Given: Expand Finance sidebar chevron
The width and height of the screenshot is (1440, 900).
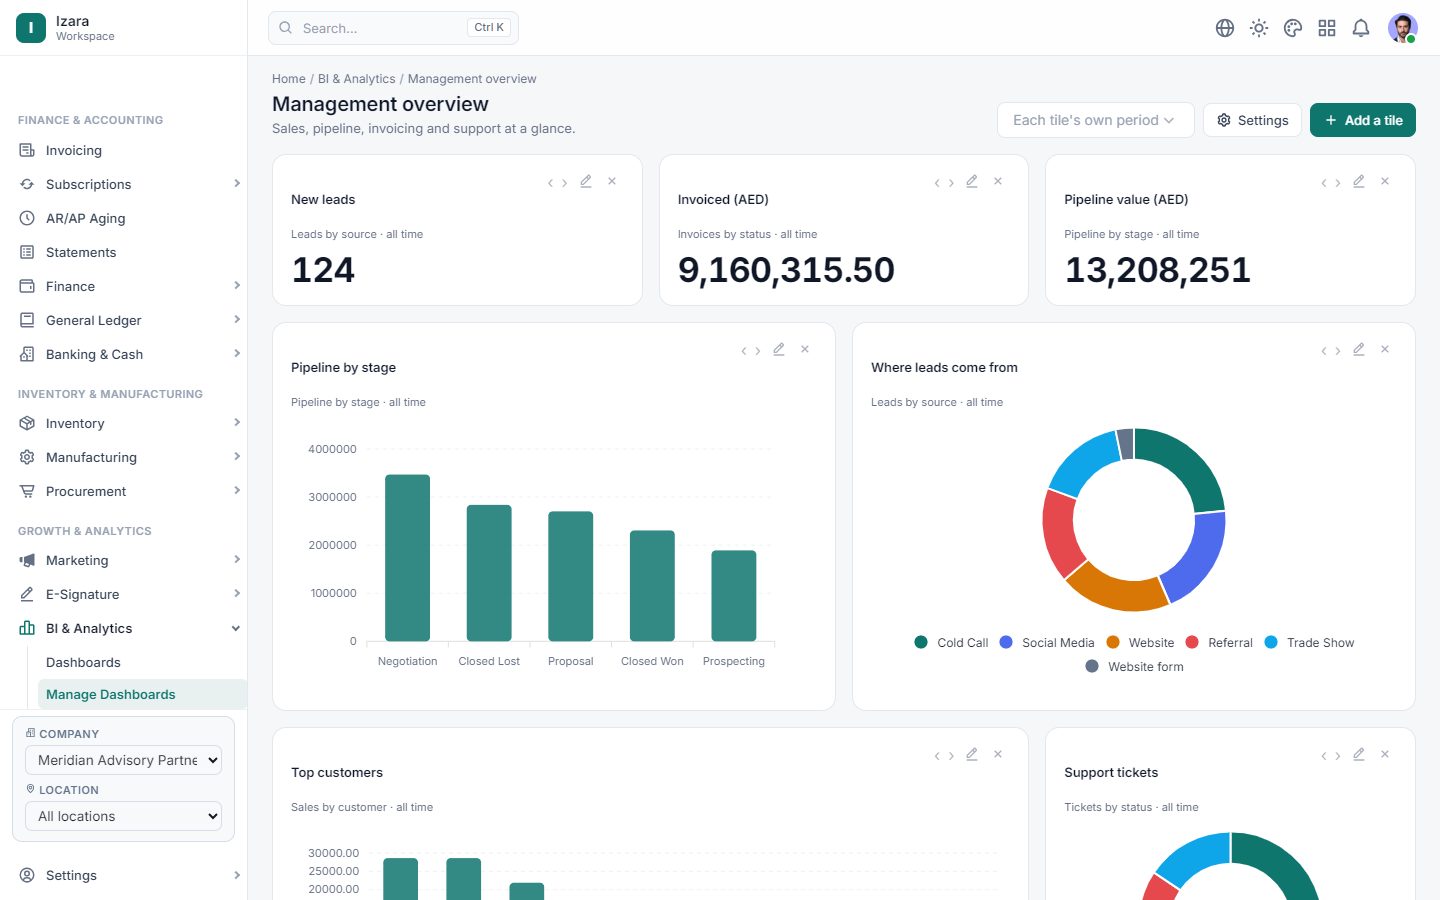Looking at the screenshot, I should tap(237, 285).
